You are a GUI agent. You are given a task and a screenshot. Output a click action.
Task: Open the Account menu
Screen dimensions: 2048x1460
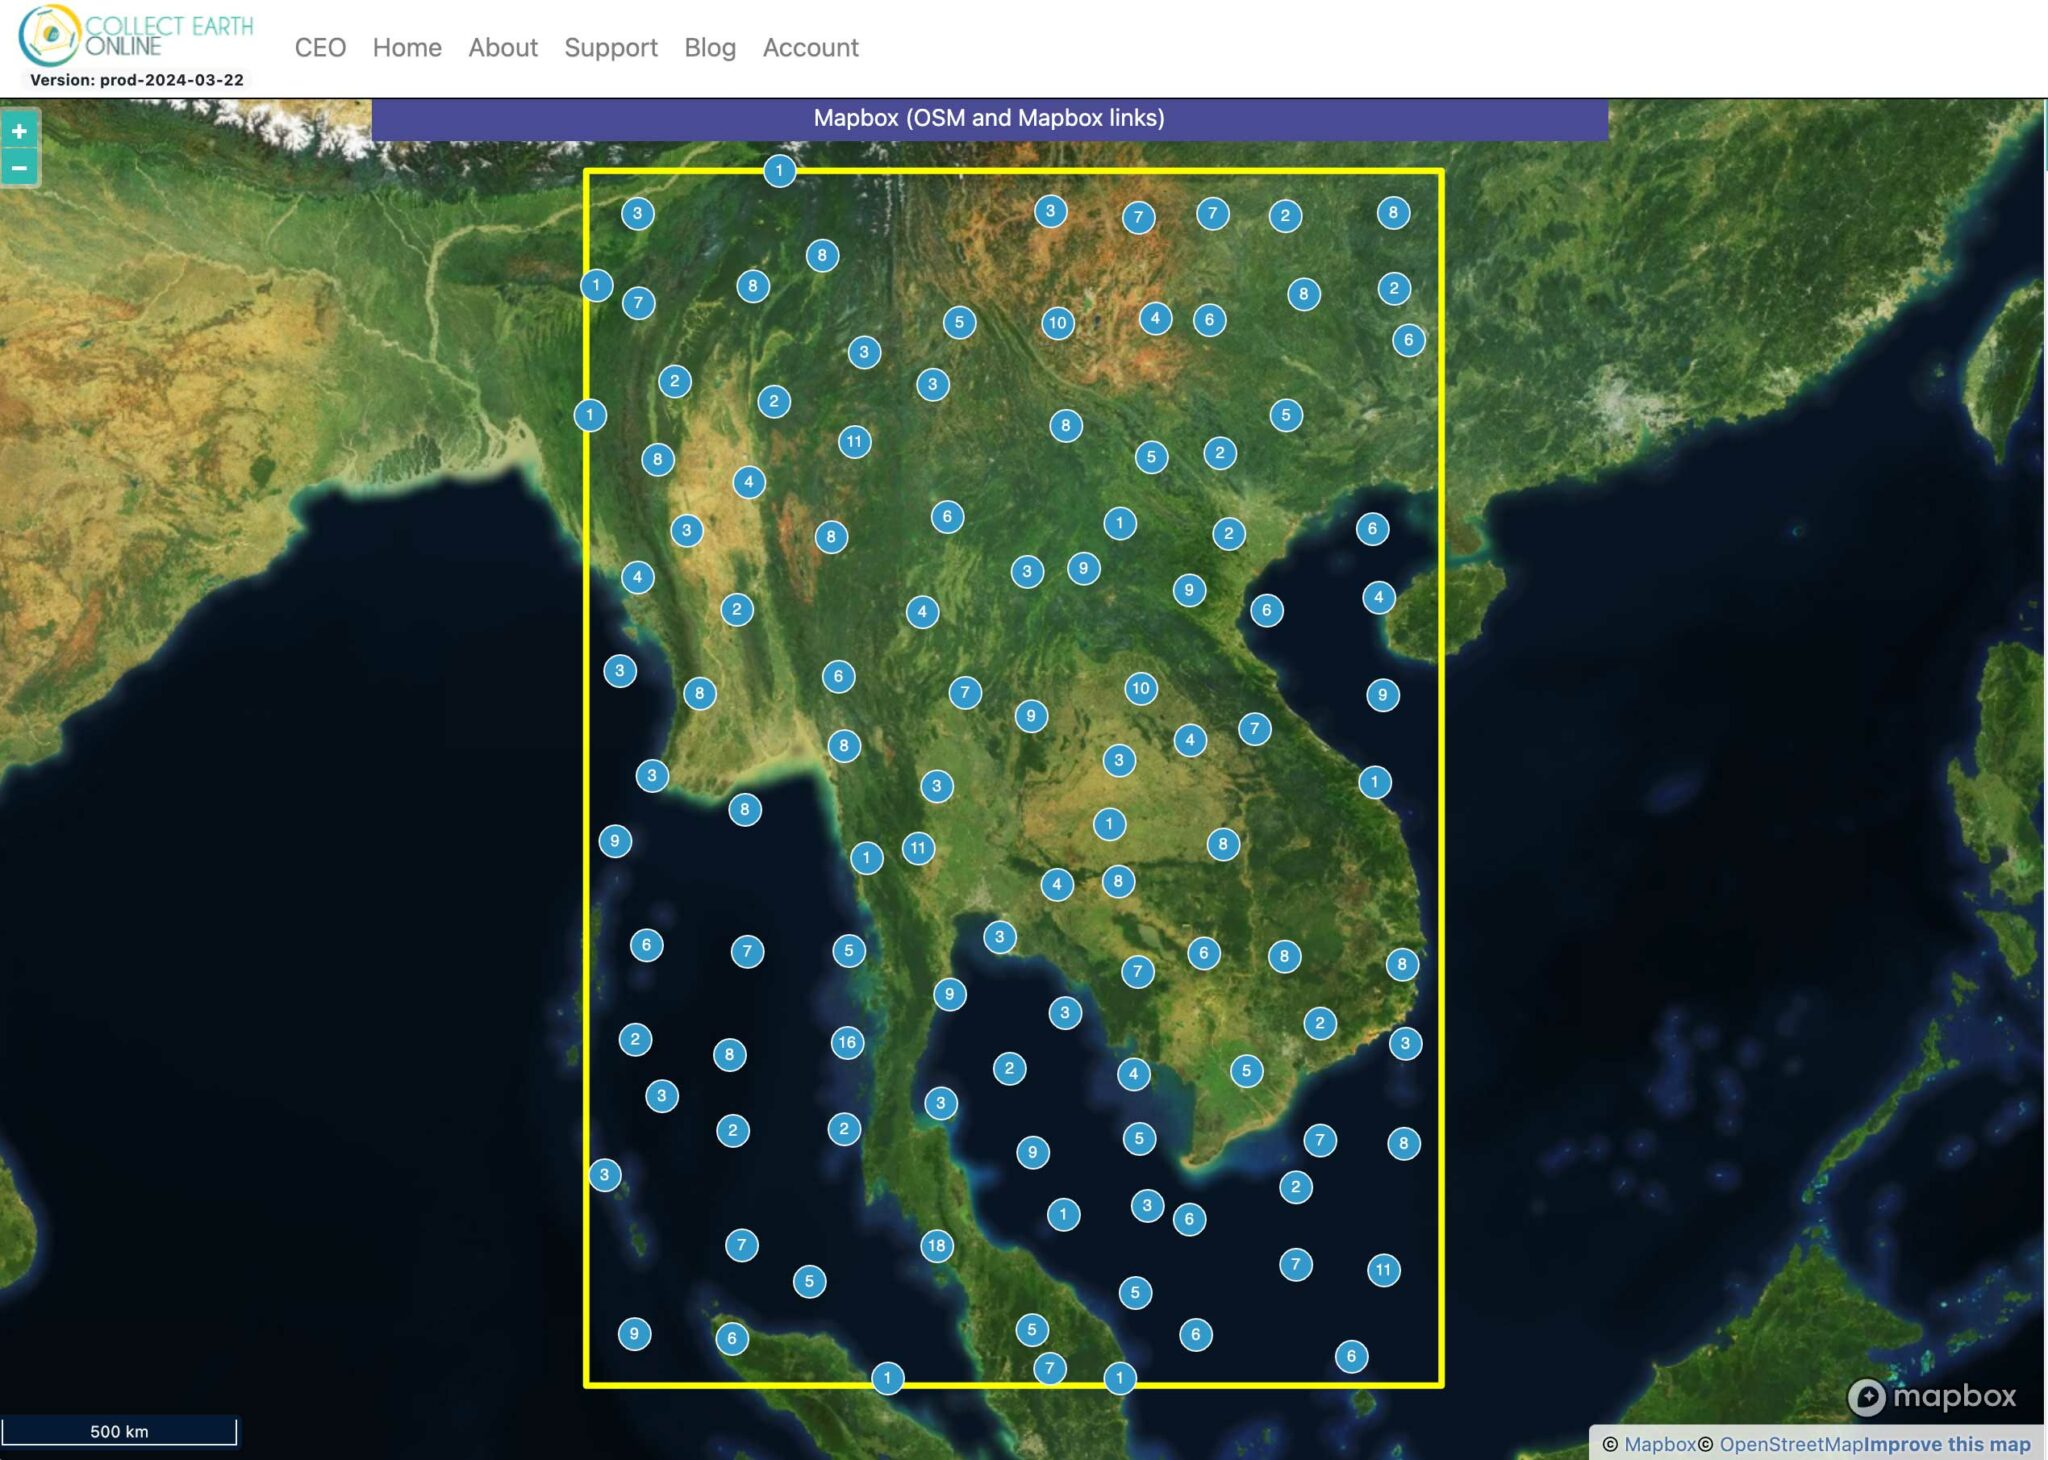(x=810, y=47)
